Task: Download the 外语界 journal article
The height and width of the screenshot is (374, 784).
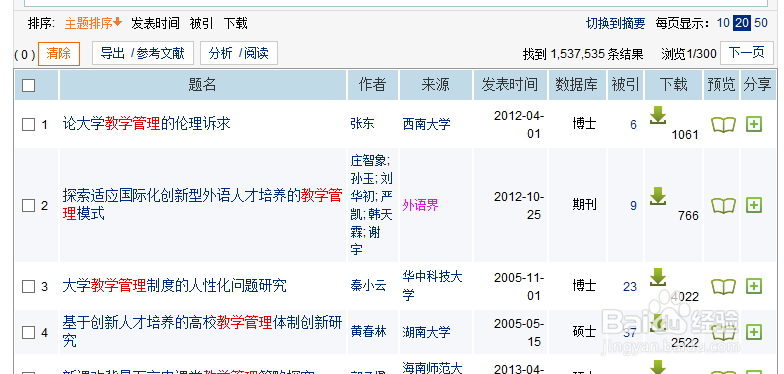Action: 658,196
